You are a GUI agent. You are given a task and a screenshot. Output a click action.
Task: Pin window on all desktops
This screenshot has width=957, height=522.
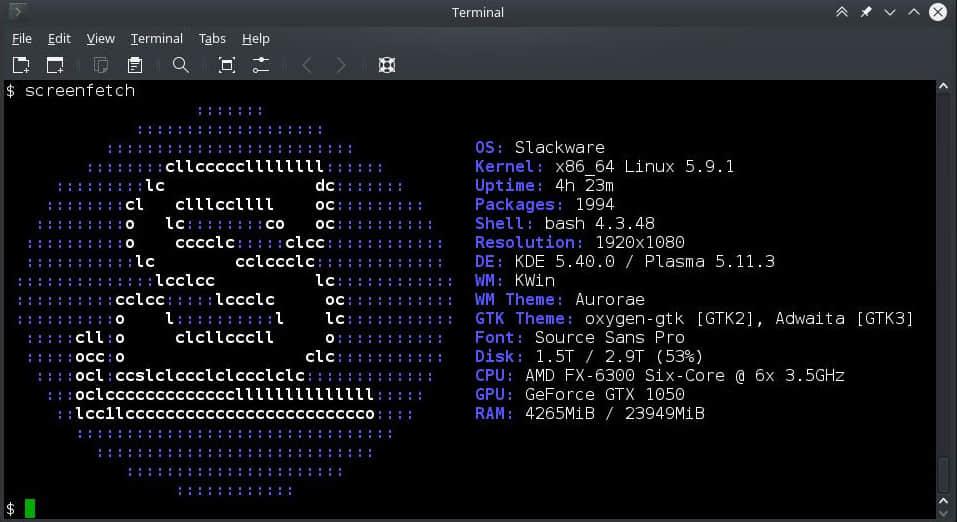pos(866,12)
